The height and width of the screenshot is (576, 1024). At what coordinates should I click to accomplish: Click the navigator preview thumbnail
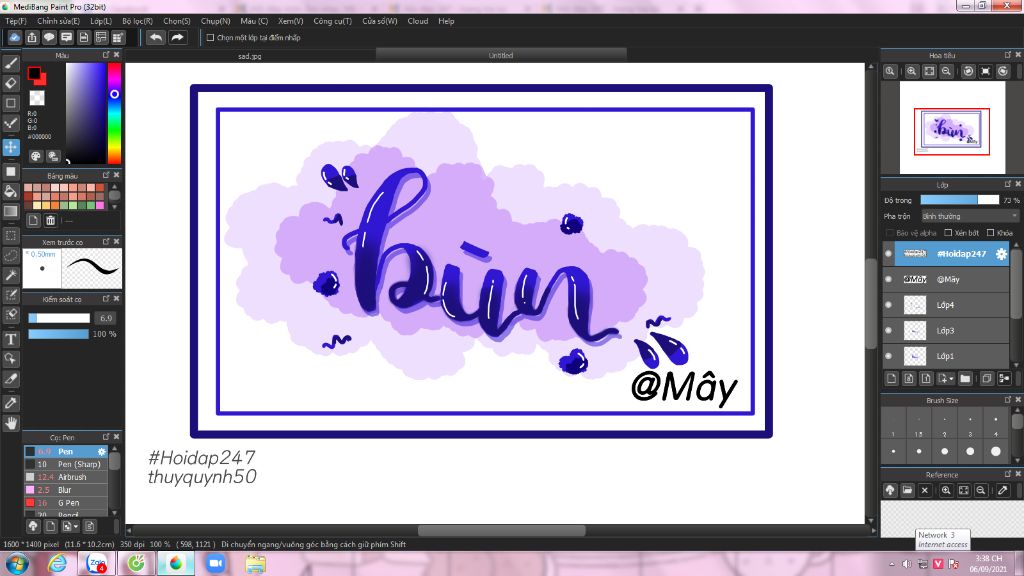952,129
